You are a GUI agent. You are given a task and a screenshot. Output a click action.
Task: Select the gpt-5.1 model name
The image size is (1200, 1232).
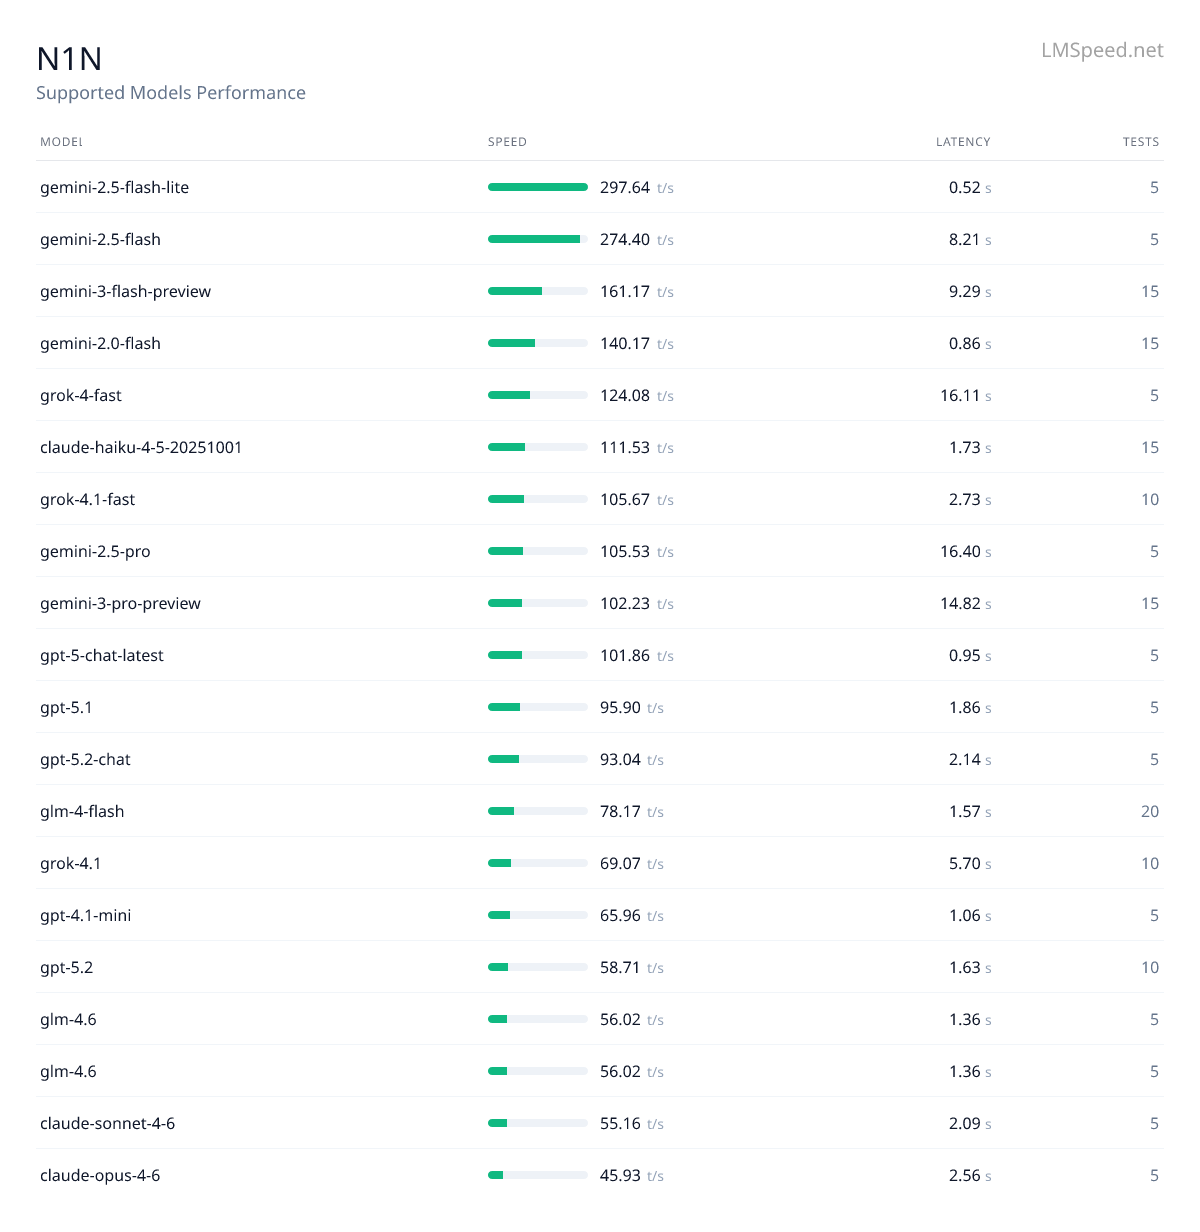click(x=66, y=707)
